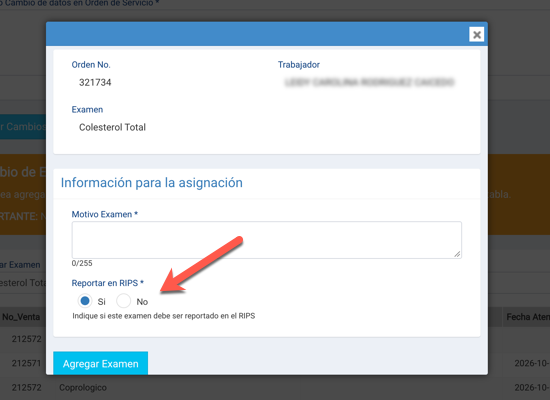The width and height of the screenshot is (550, 400).
Task: Click 212571 in the background table
Action: (26, 363)
